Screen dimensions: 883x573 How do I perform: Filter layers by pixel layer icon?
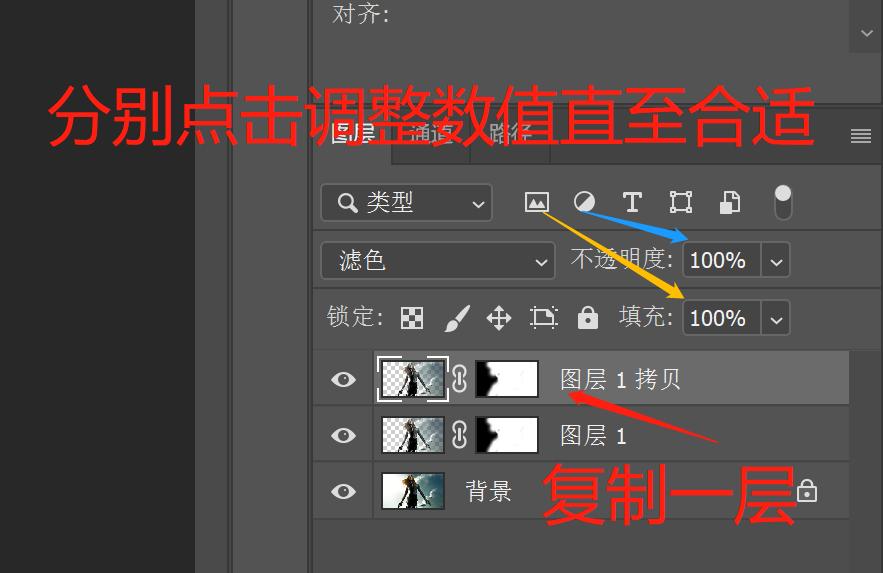point(537,202)
